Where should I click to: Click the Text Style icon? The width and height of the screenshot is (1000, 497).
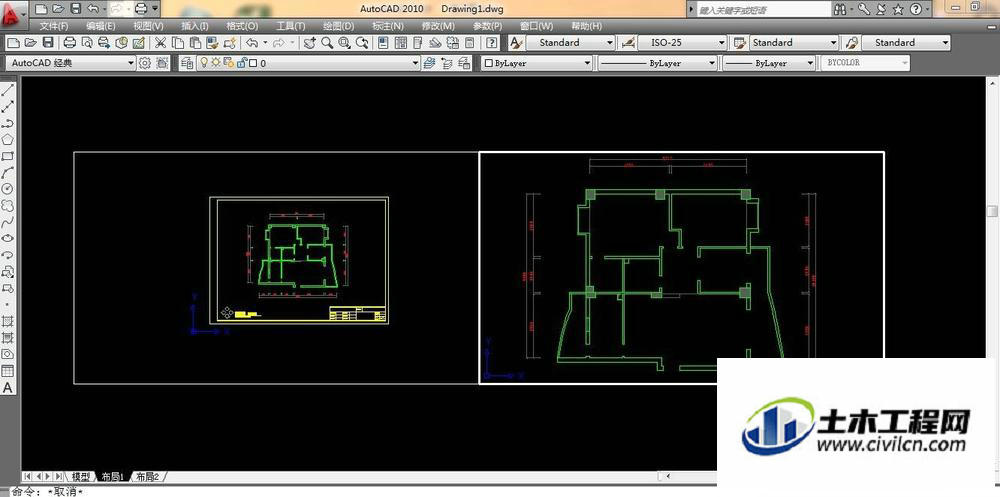point(516,43)
